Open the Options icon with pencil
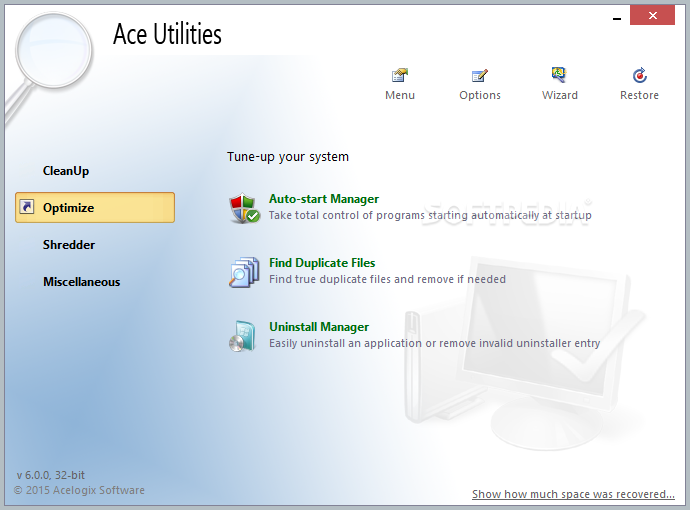690x510 pixels. pyautogui.click(x=480, y=76)
